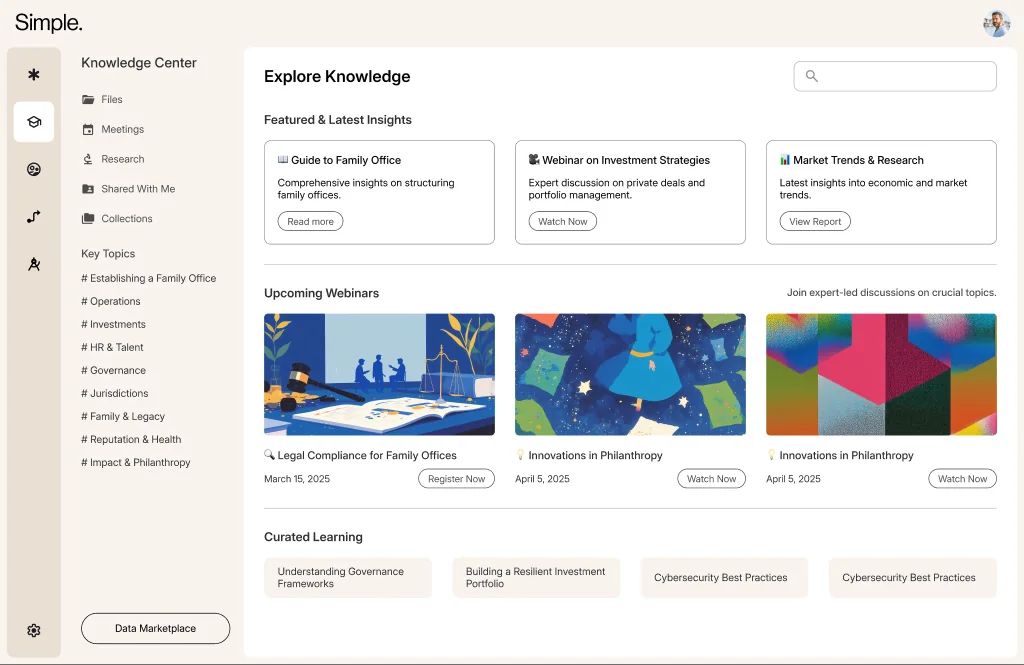Click the Knowledge Center heading
This screenshot has height=665, width=1024.
(138, 63)
